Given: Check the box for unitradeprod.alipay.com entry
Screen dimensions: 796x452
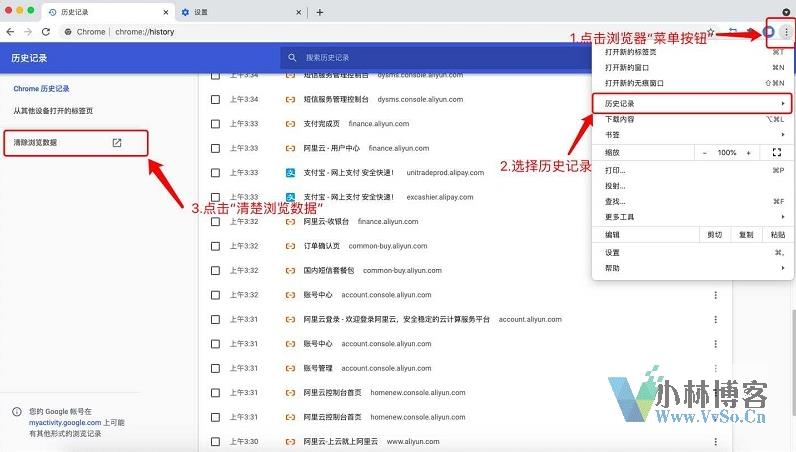Looking at the screenshot, I should 215,173.
